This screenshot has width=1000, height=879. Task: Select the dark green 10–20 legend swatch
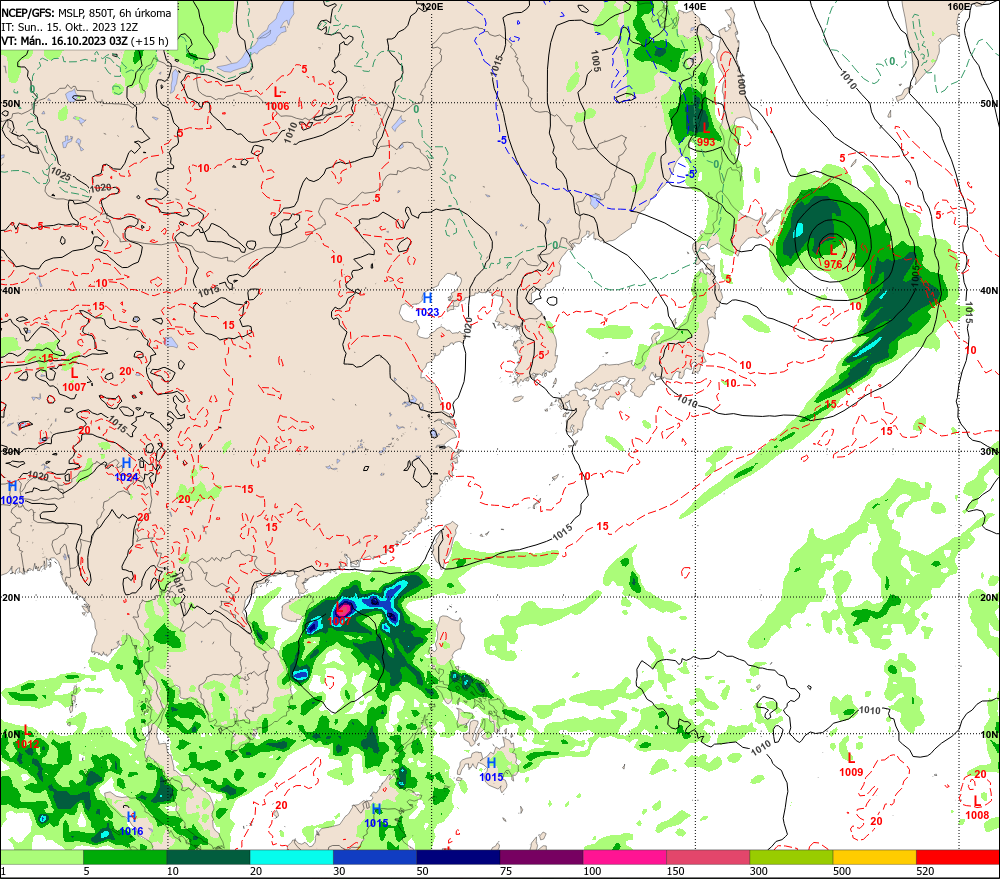(208, 857)
